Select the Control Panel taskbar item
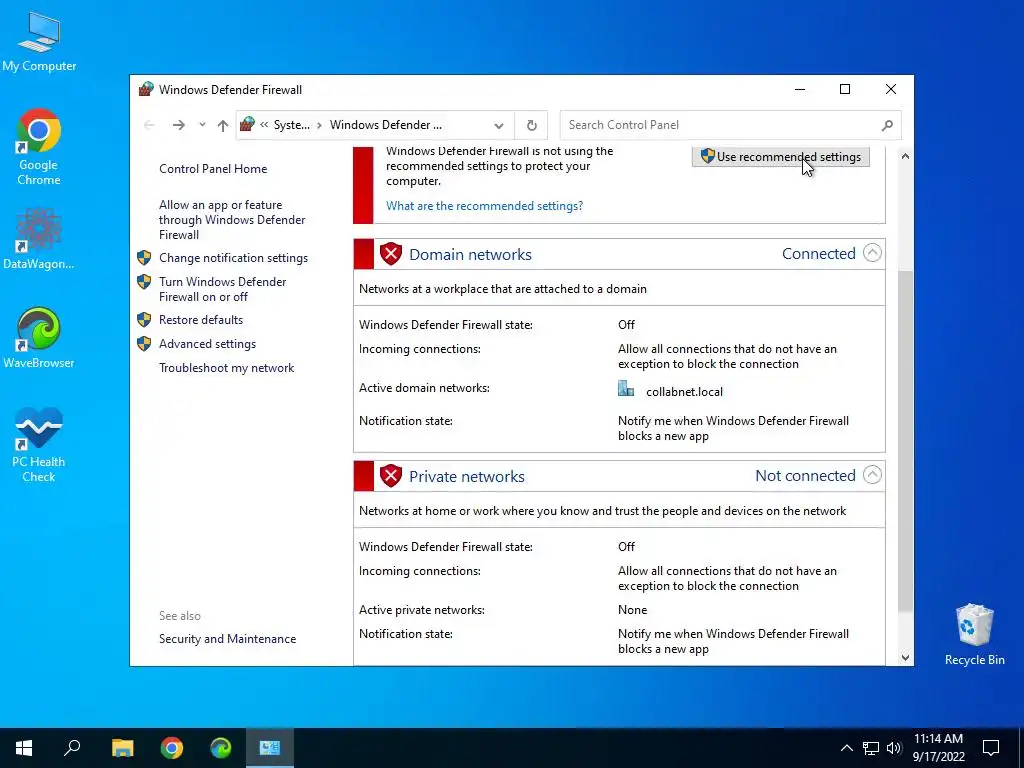Image resolution: width=1024 pixels, height=768 pixels. 270,748
